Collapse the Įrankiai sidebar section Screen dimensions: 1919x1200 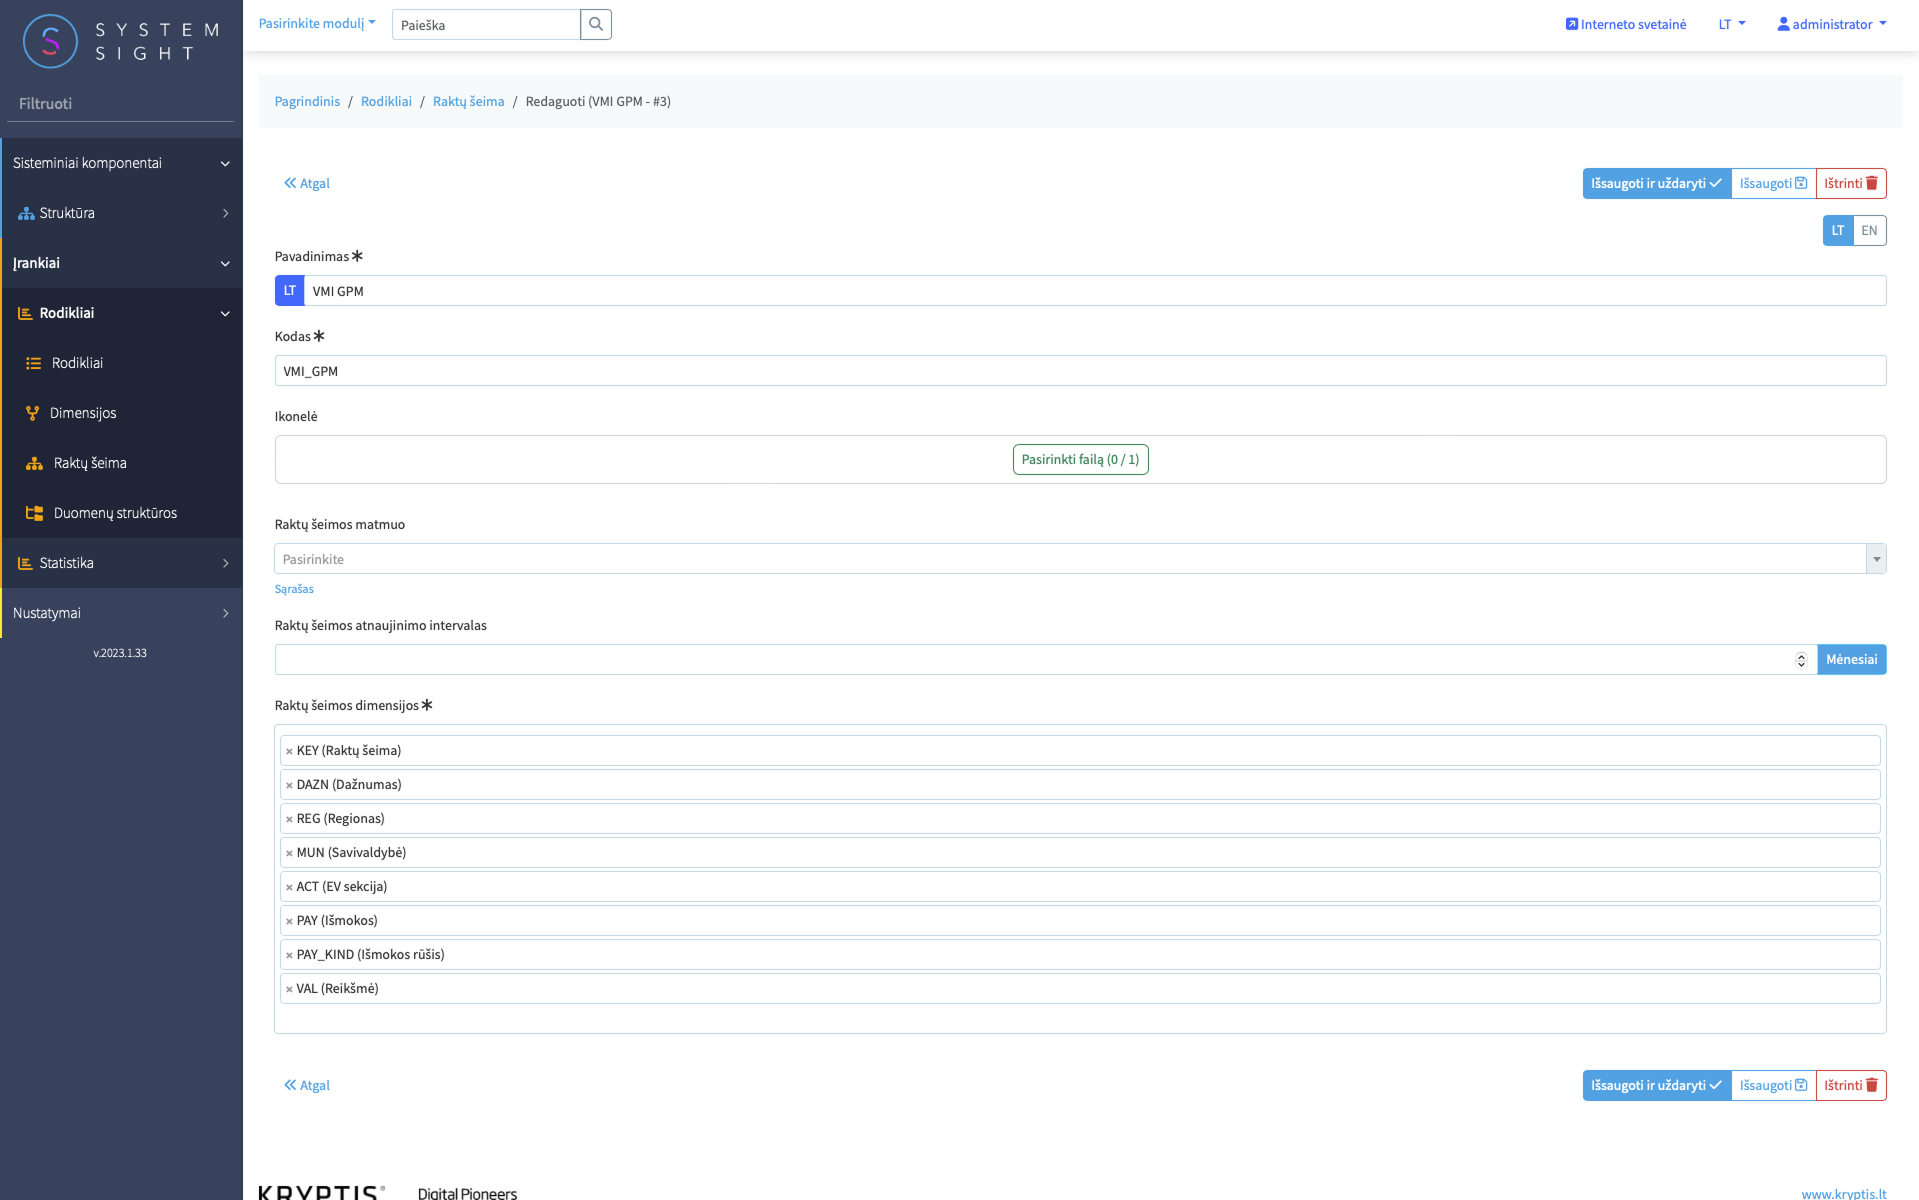click(x=121, y=263)
